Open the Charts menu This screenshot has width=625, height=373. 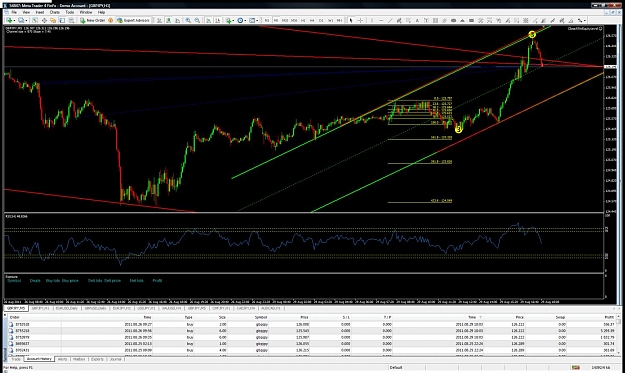55,12
